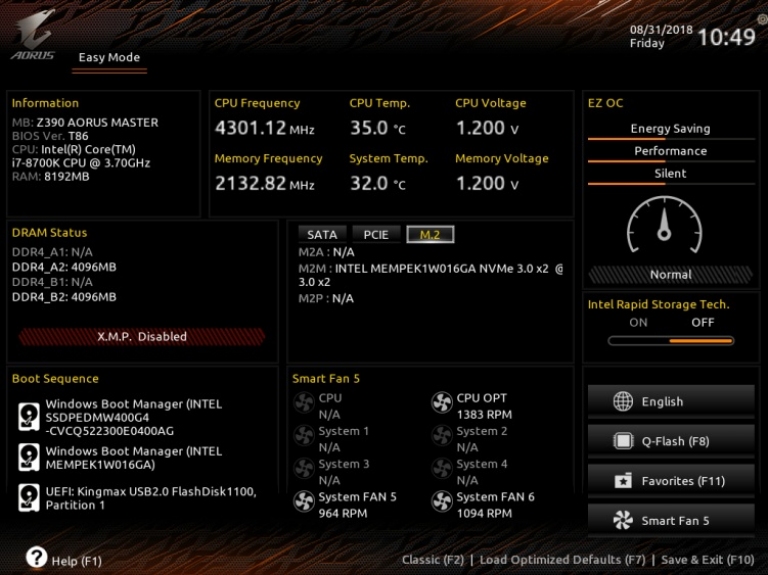The height and width of the screenshot is (575, 768).
Task: Click the BIOS Ver. T86 line
Action: pos(50,136)
